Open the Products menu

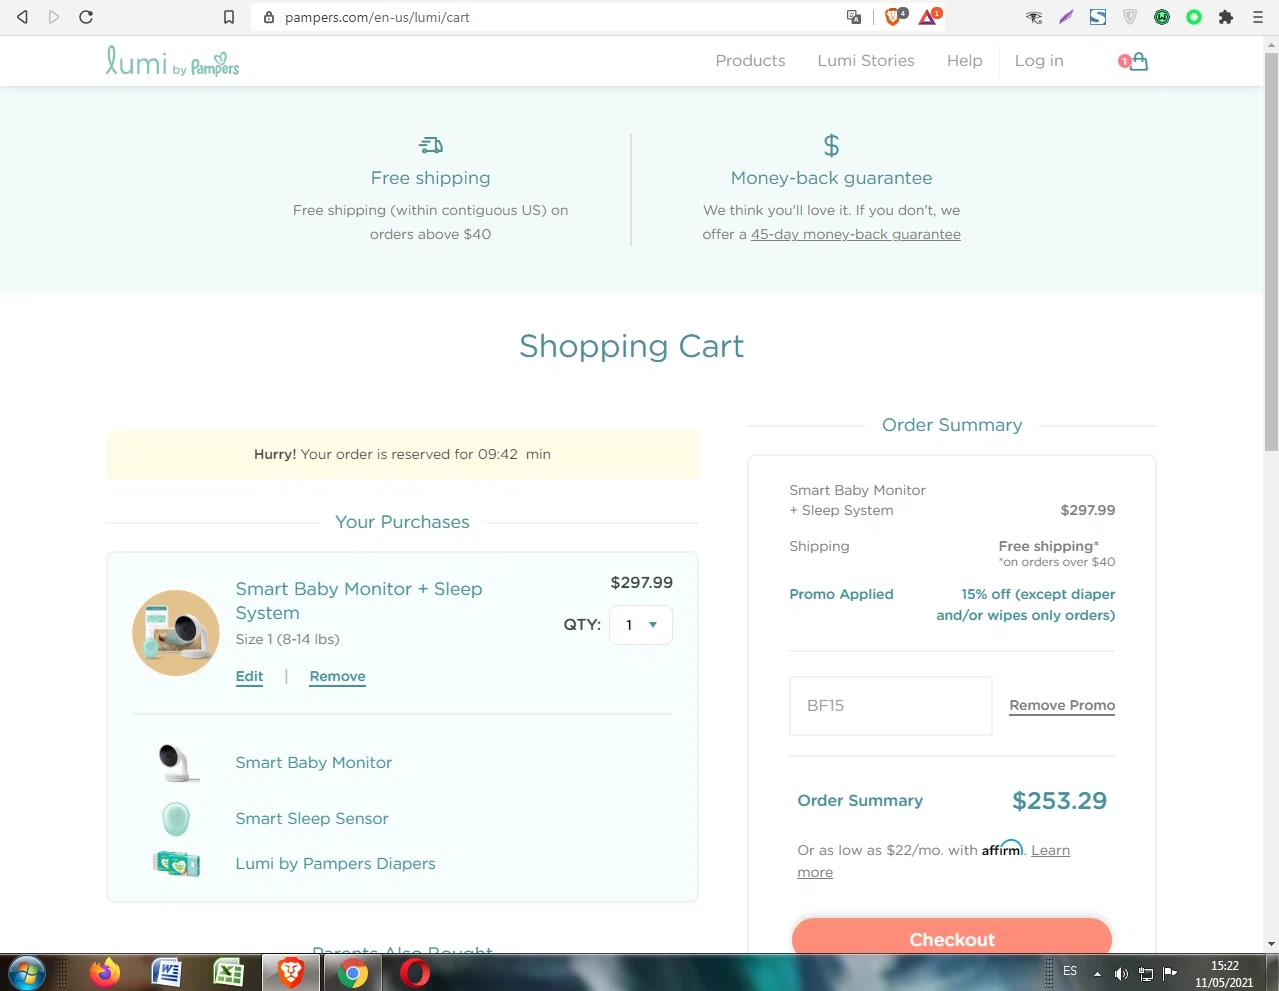pos(750,61)
